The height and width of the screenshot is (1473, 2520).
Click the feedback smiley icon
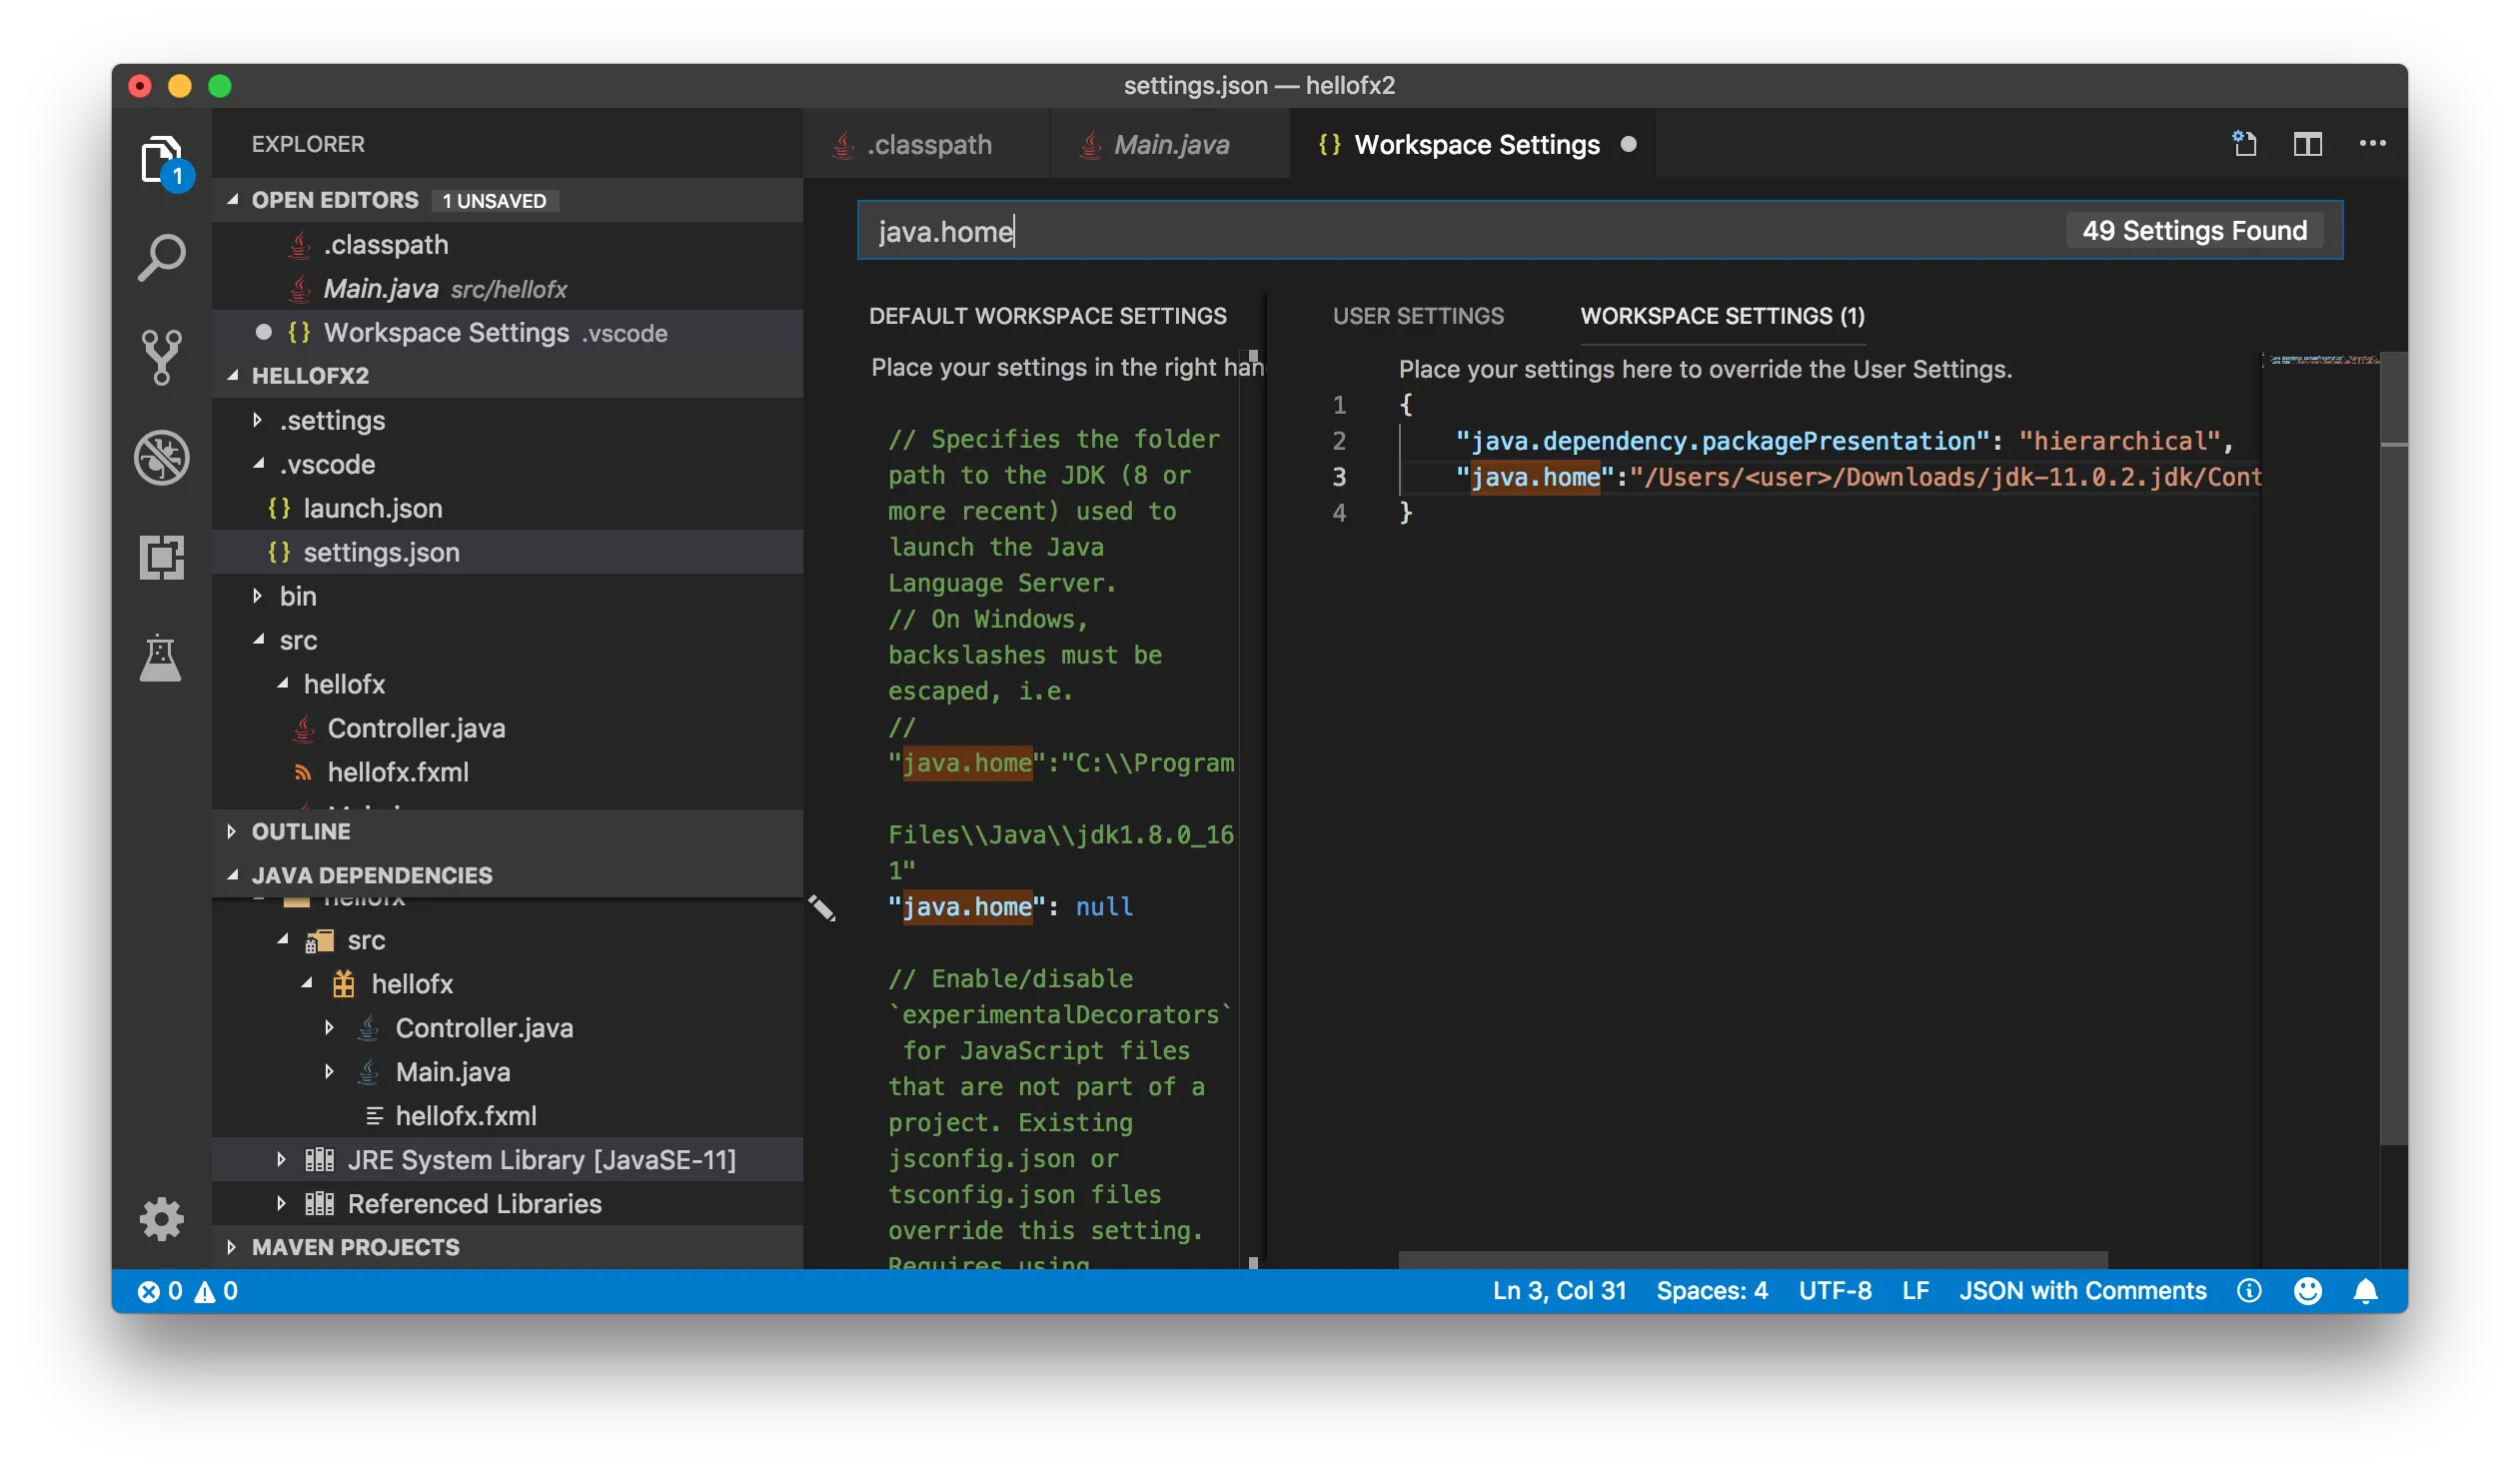click(2307, 1291)
